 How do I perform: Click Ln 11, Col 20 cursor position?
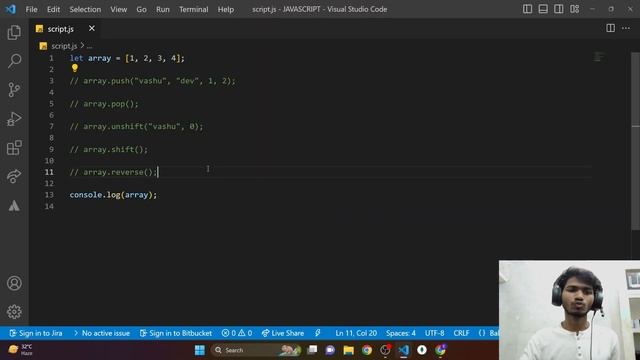(356, 333)
